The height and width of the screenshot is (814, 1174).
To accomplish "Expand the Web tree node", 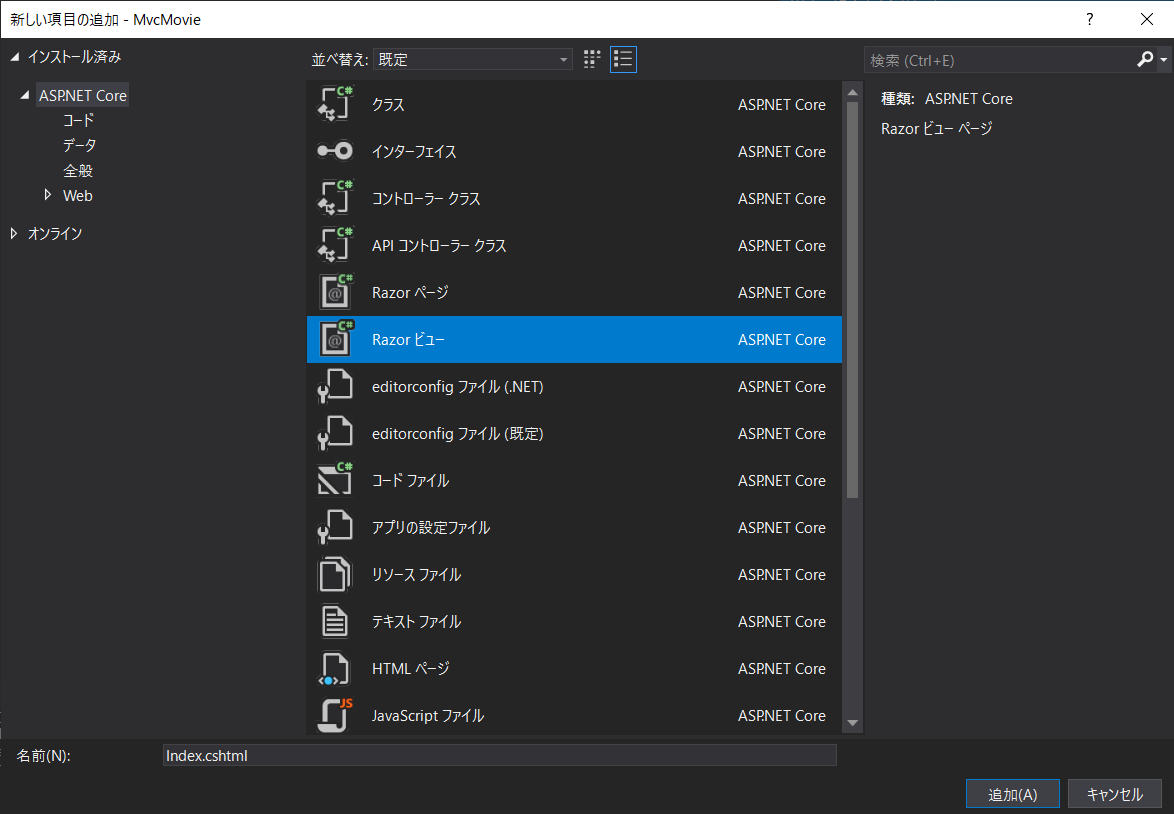I will (x=48, y=195).
